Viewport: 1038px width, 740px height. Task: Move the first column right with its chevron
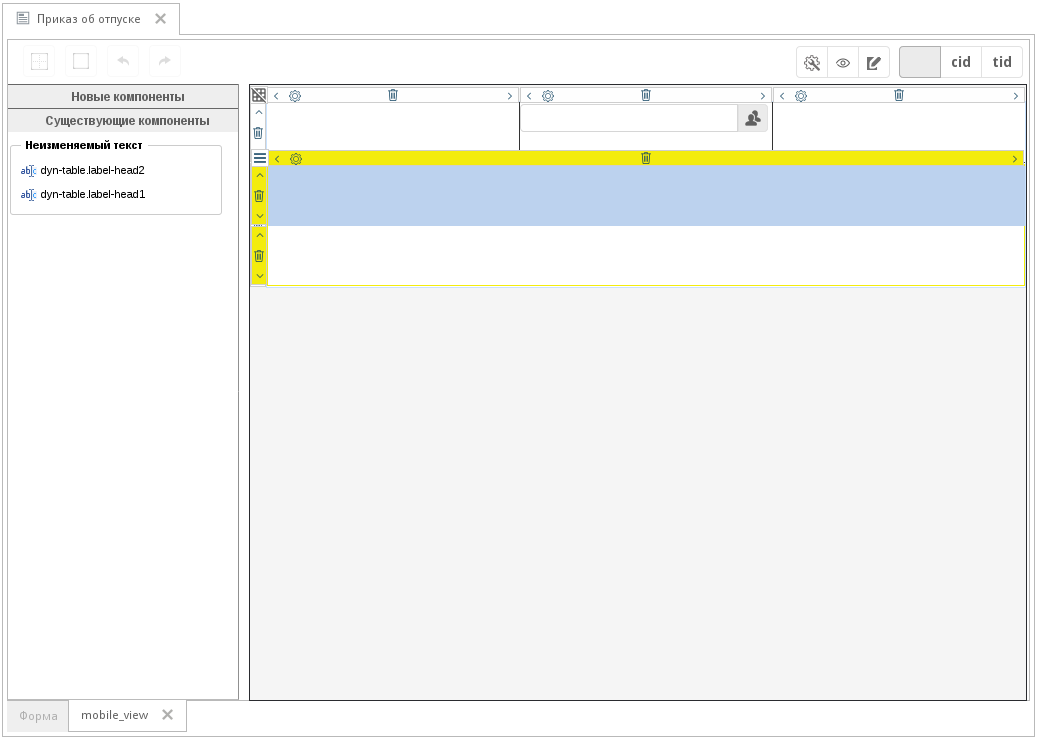tap(510, 96)
